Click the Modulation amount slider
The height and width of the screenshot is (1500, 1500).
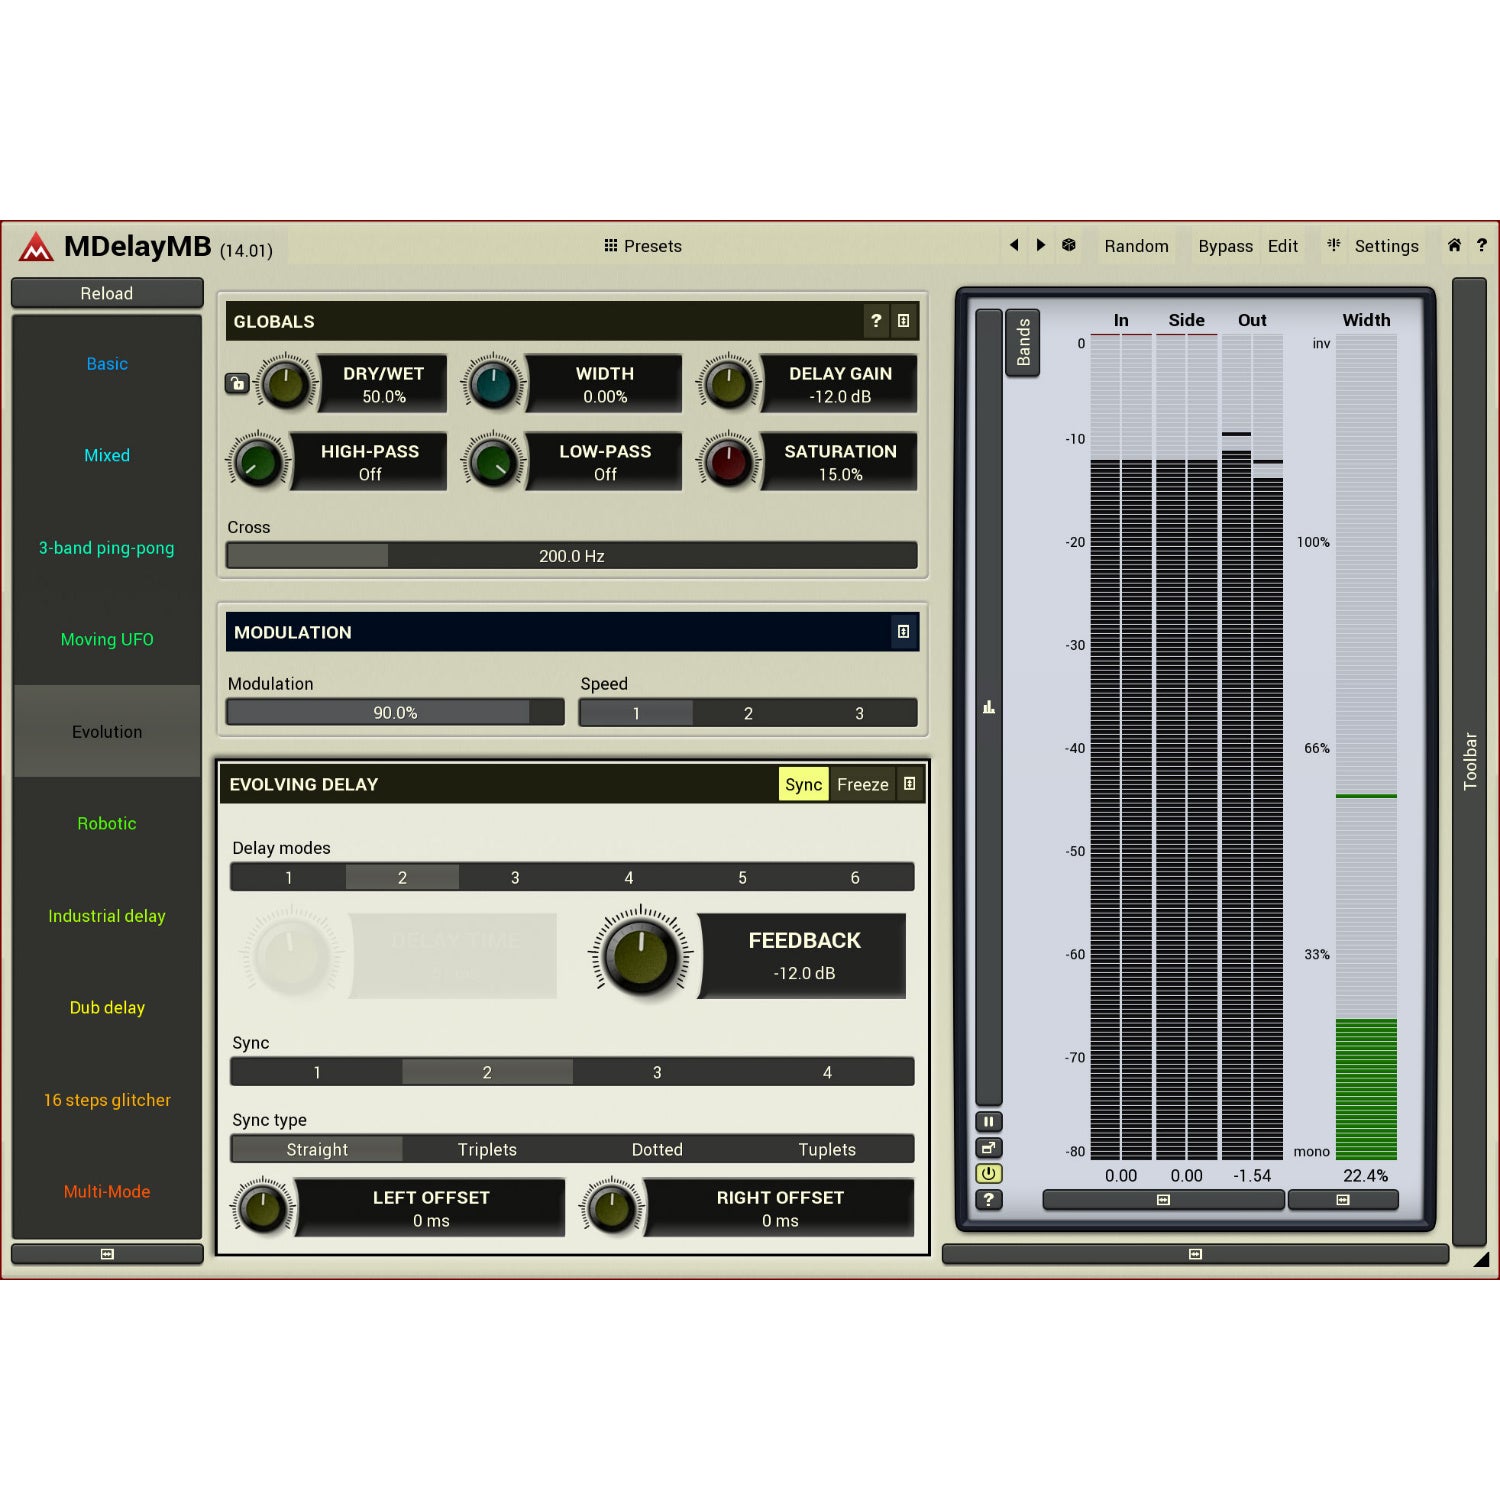pyautogui.click(x=395, y=713)
